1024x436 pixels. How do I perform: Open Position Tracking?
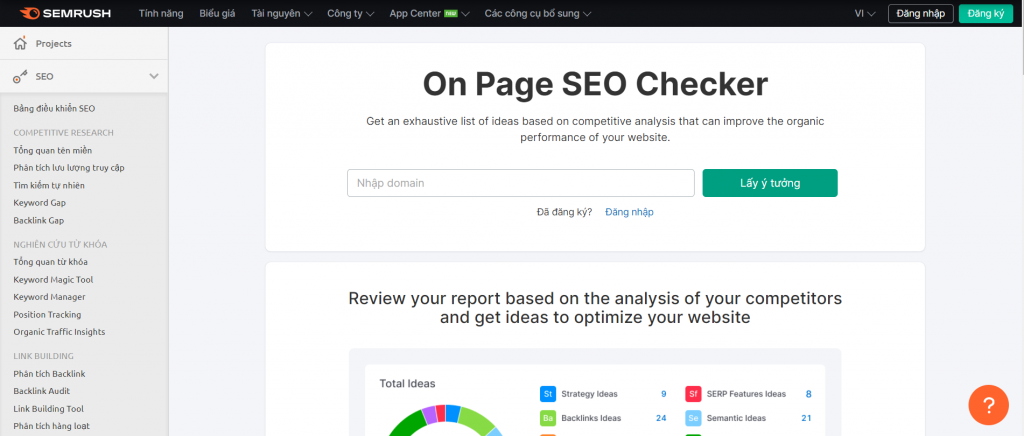pos(47,315)
